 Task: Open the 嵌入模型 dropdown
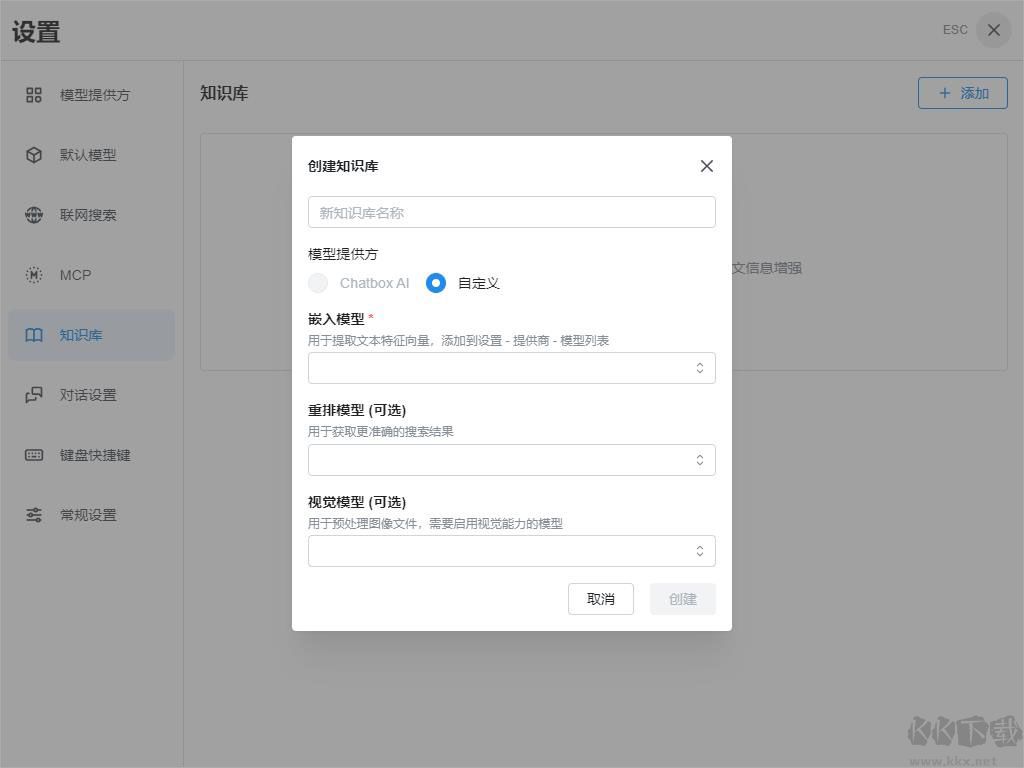pyautogui.click(x=511, y=368)
